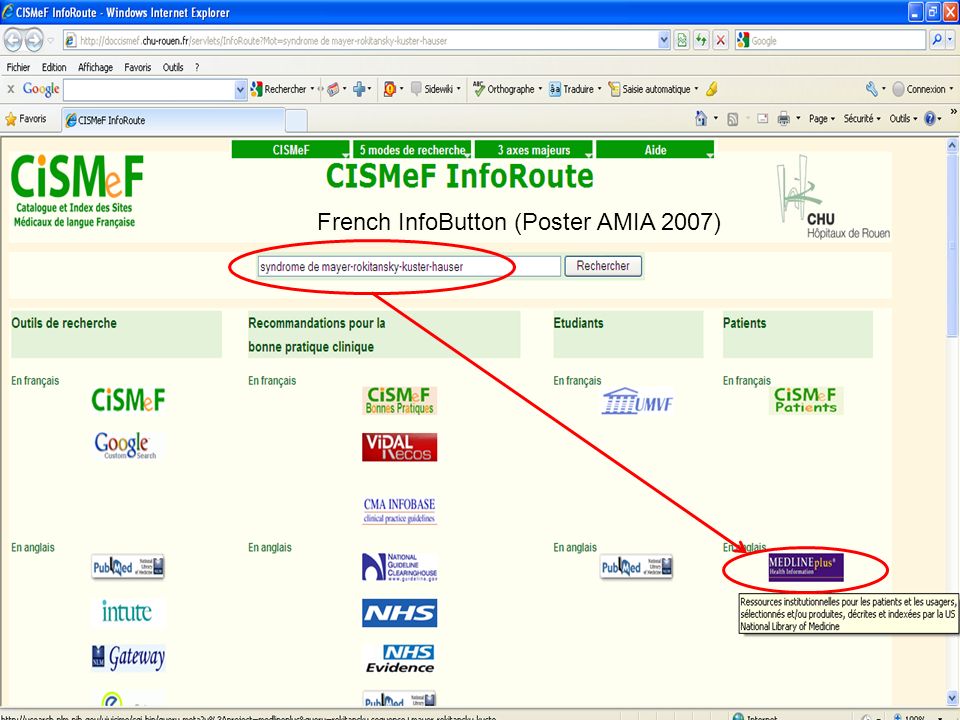
Task: Open the blue NHS logo
Action: click(x=399, y=613)
